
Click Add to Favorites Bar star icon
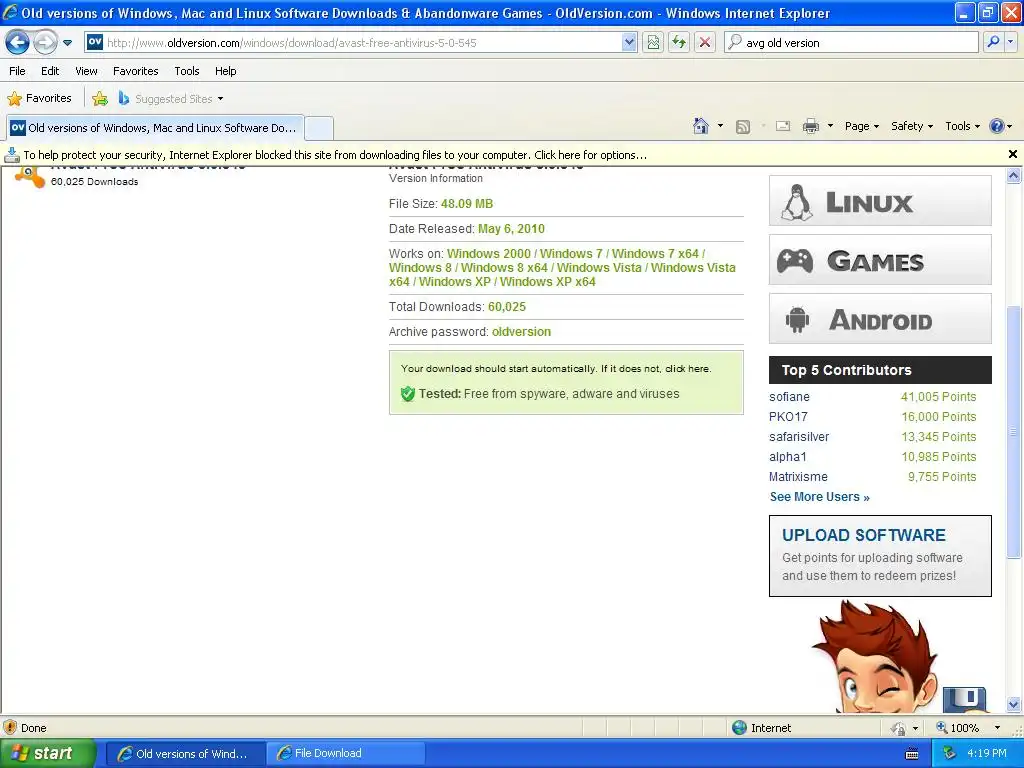[x=100, y=99]
